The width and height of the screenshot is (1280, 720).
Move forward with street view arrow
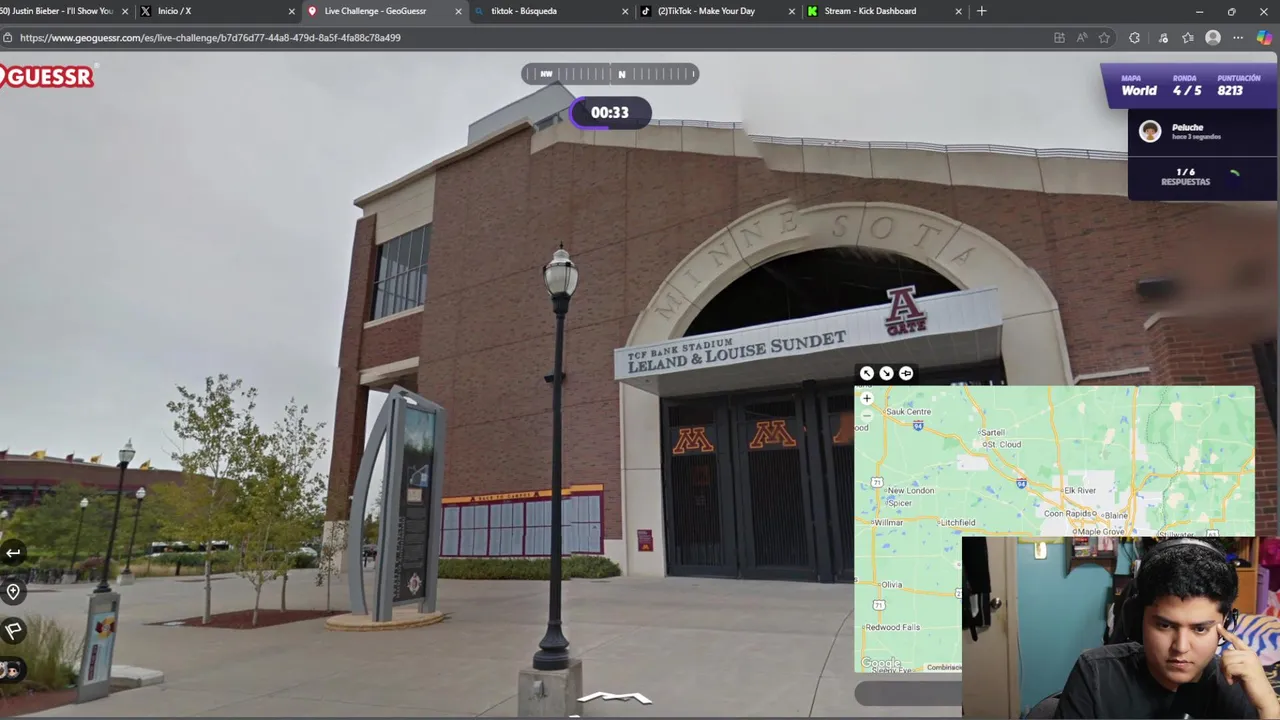click(x=614, y=698)
